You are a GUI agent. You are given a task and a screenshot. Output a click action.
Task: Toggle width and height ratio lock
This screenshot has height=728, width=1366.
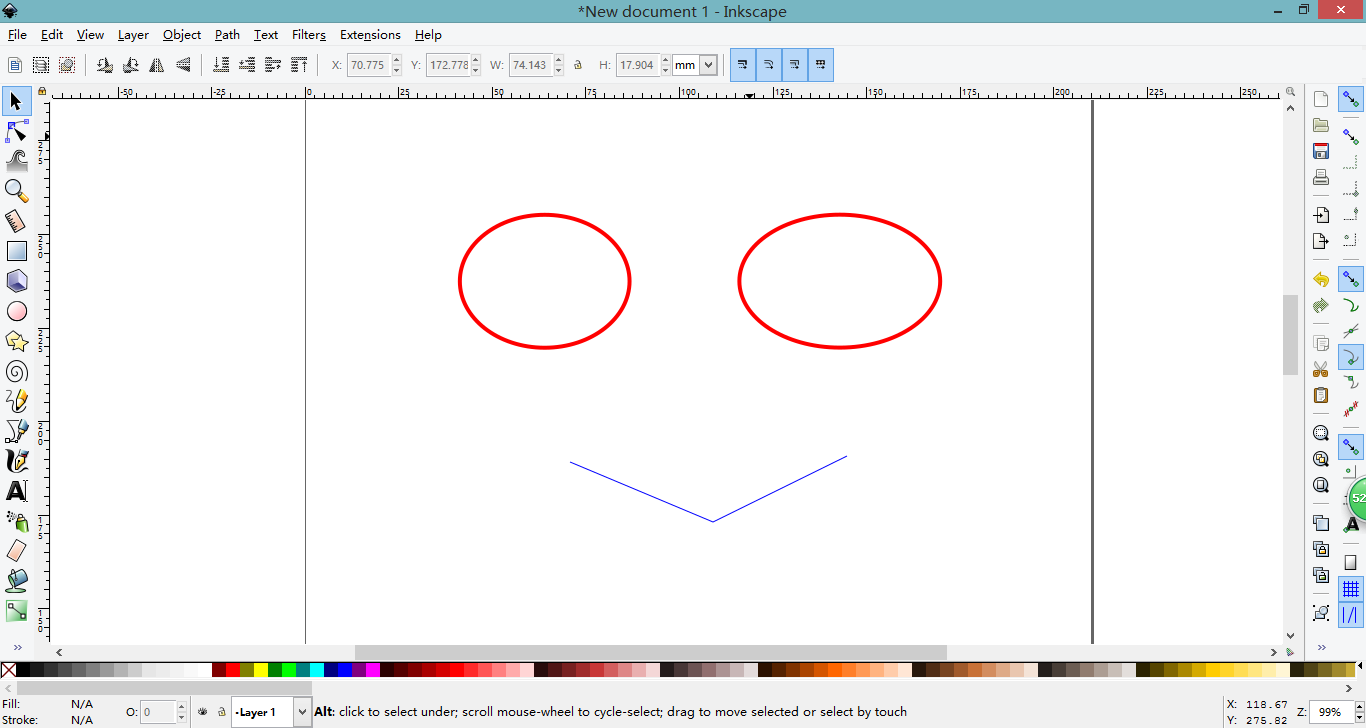pyautogui.click(x=578, y=65)
